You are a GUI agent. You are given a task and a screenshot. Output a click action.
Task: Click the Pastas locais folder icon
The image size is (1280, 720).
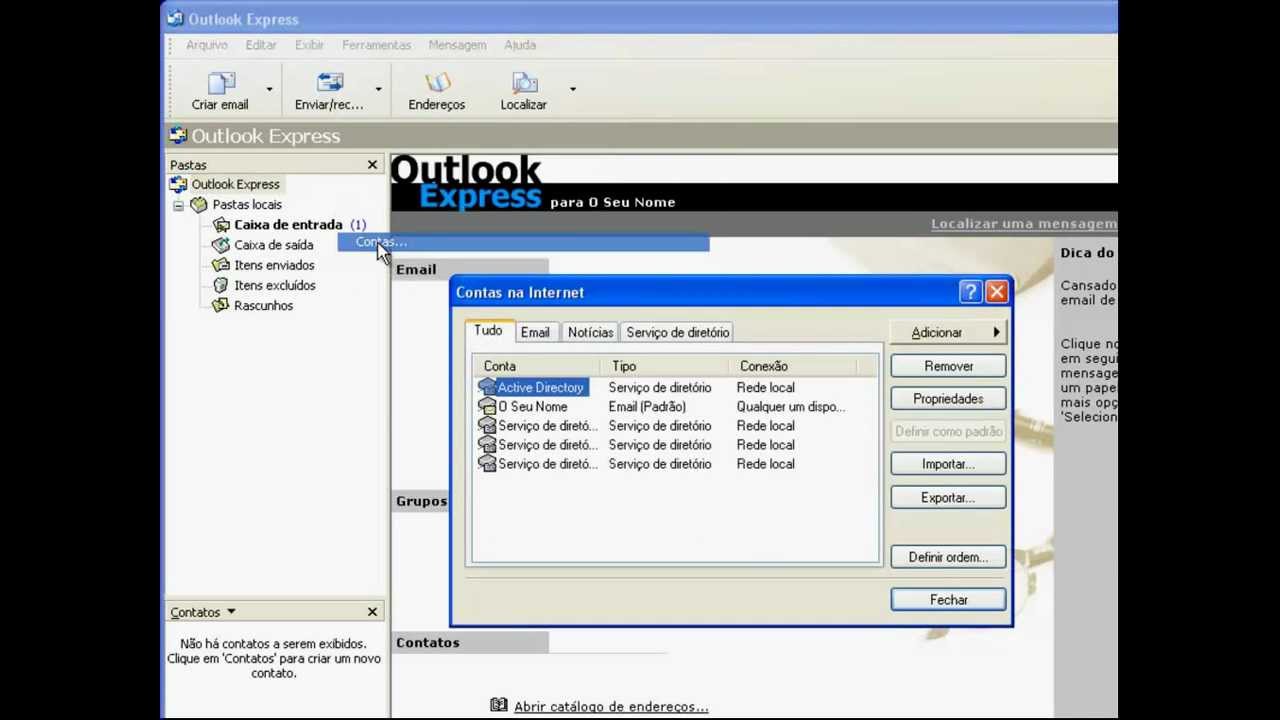tap(199, 205)
